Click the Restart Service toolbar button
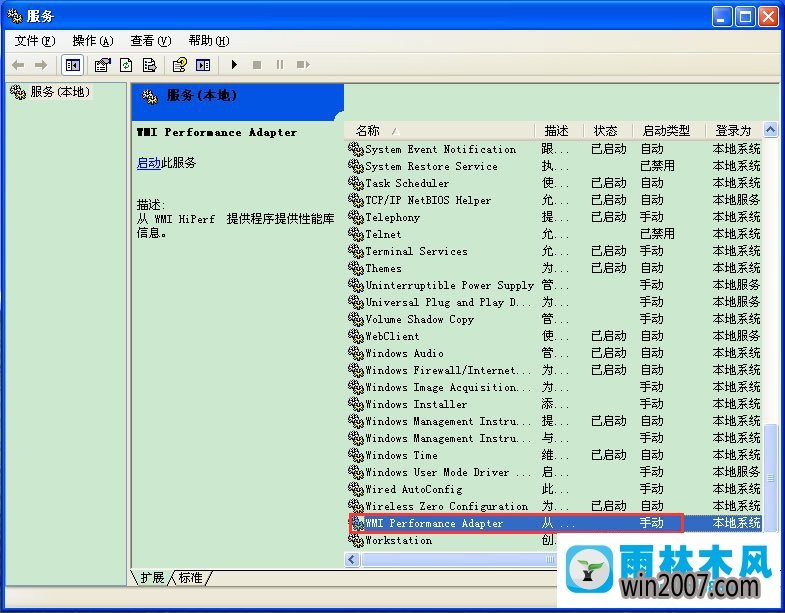This screenshot has height=613, width=785. pyautogui.click(x=303, y=65)
